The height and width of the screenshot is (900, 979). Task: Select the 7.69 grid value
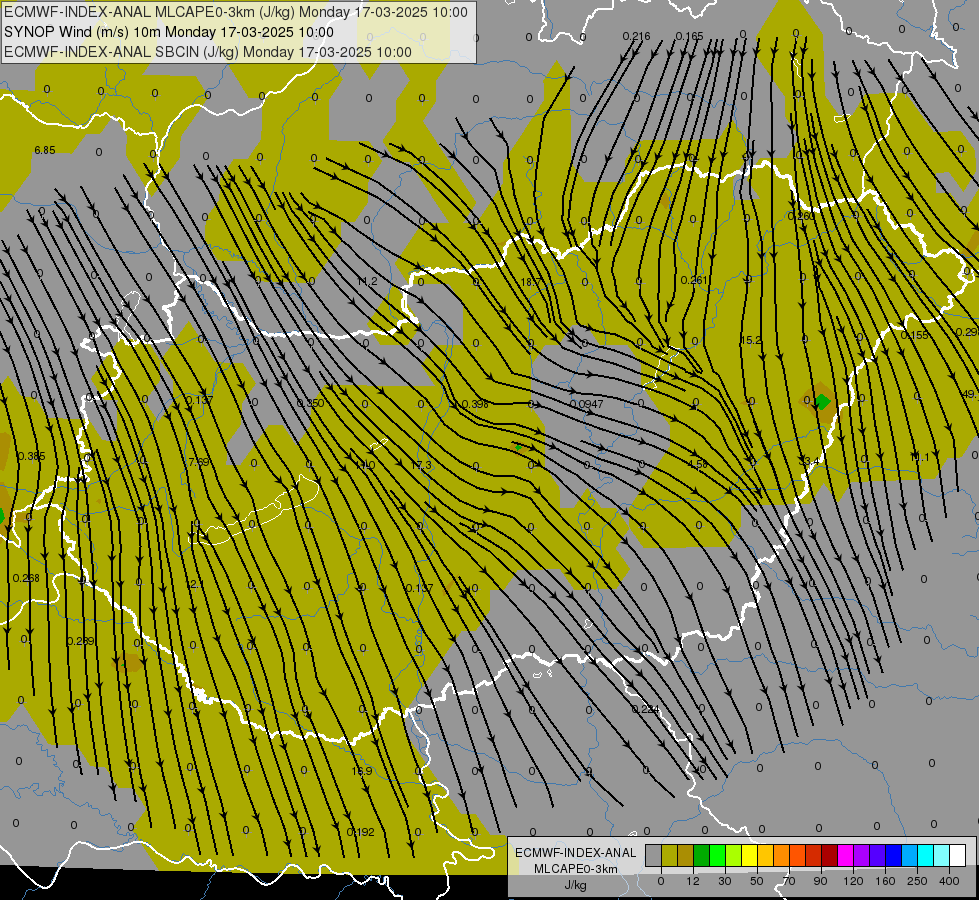[x=199, y=463]
